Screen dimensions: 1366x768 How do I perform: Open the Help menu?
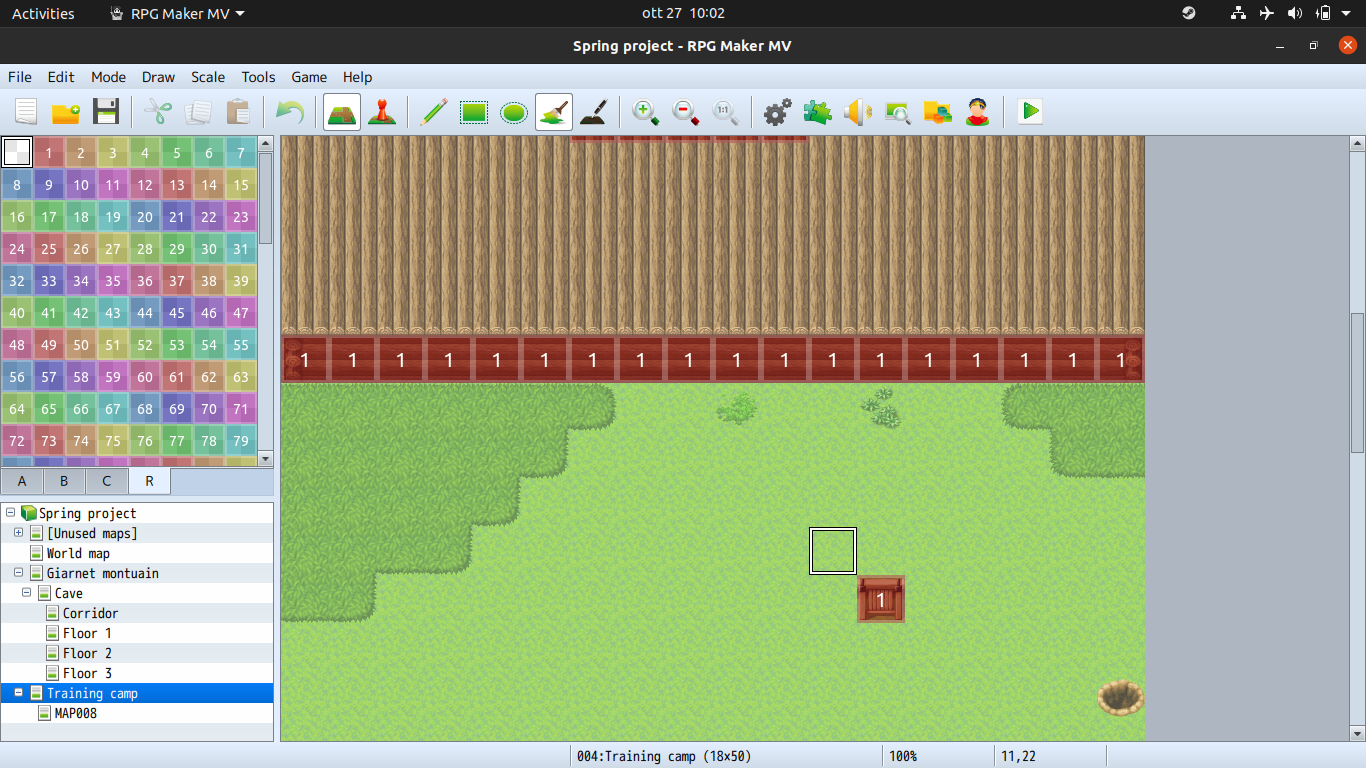(x=357, y=77)
